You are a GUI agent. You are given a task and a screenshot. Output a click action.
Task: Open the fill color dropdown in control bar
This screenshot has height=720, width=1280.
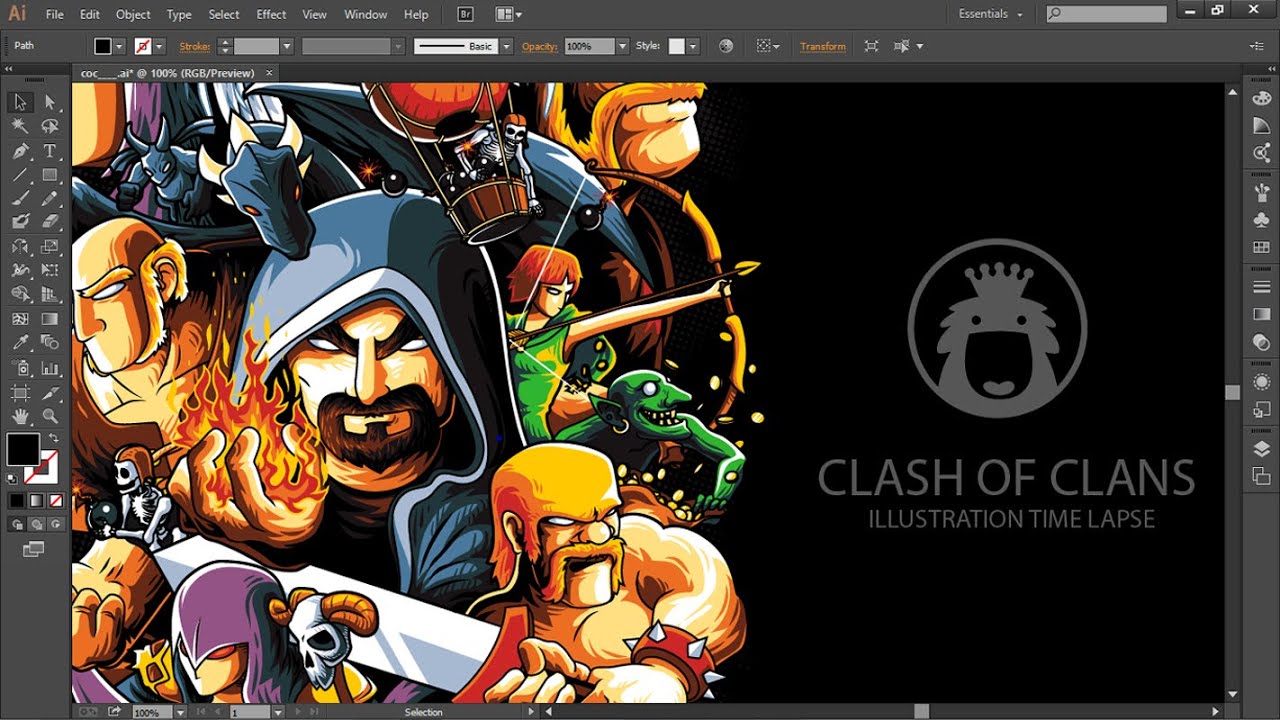click(120, 46)
